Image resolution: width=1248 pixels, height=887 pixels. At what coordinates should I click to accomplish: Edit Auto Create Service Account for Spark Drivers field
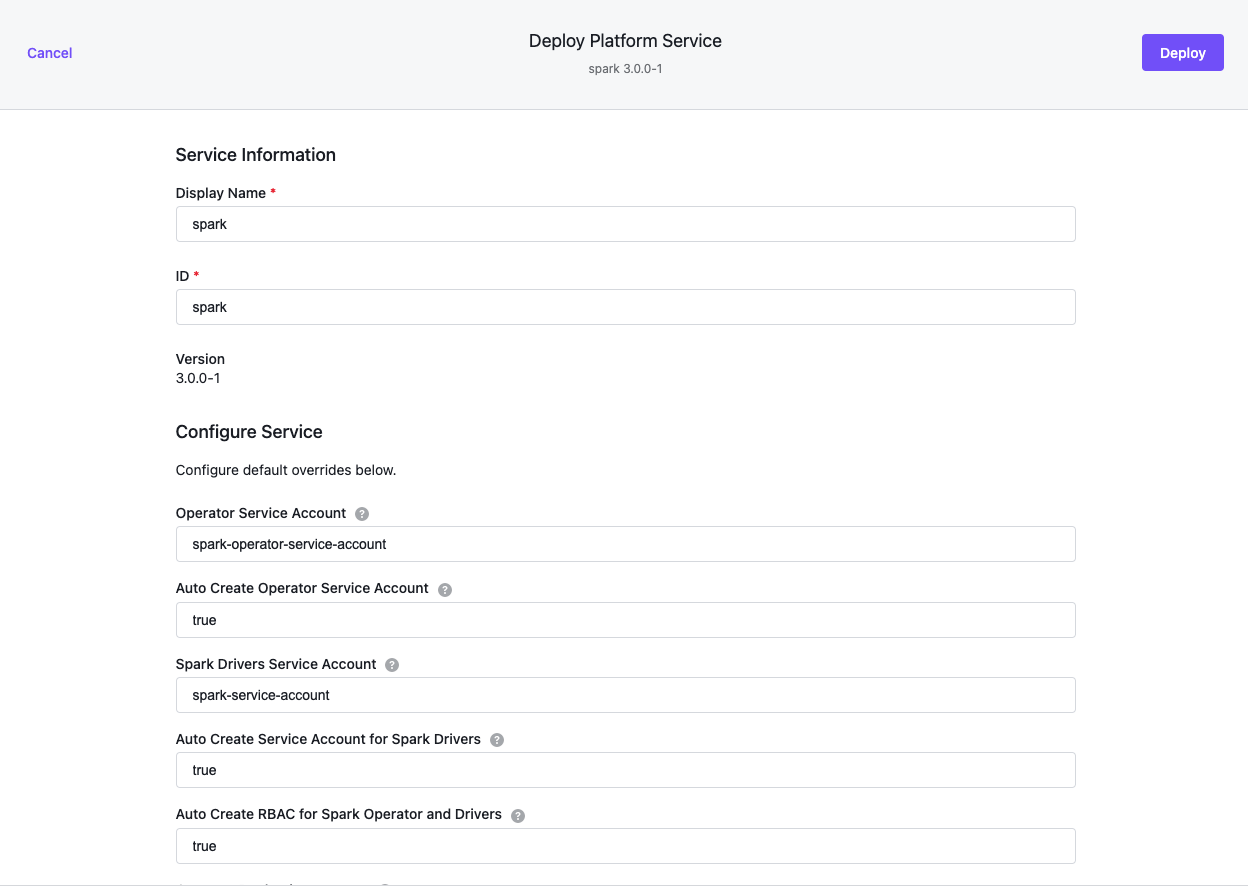(x=625, y=770)
